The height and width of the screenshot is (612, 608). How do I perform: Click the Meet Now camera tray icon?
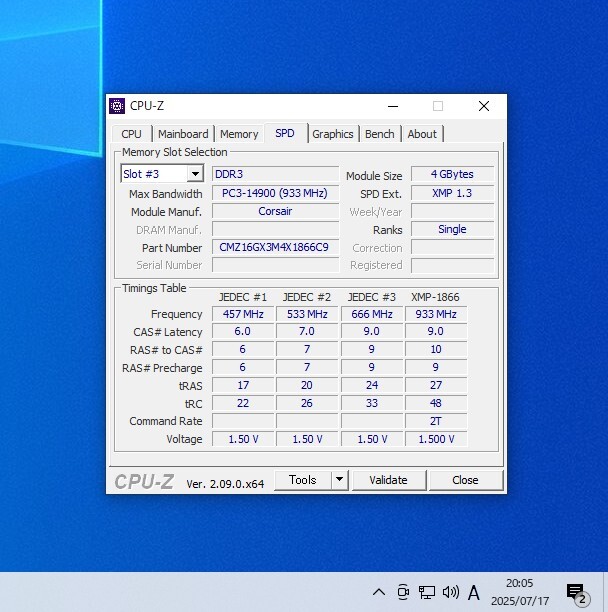(x=403, y=592)
